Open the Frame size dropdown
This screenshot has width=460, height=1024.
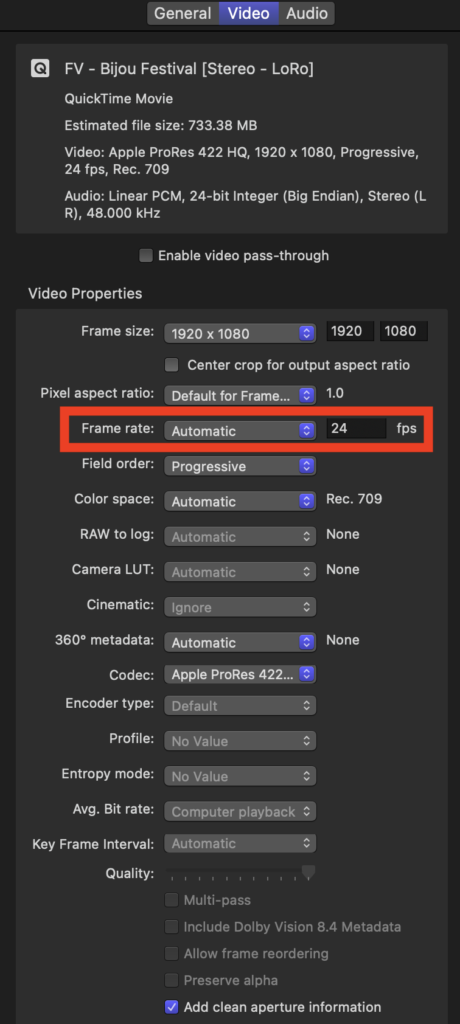tap(240, 333)
